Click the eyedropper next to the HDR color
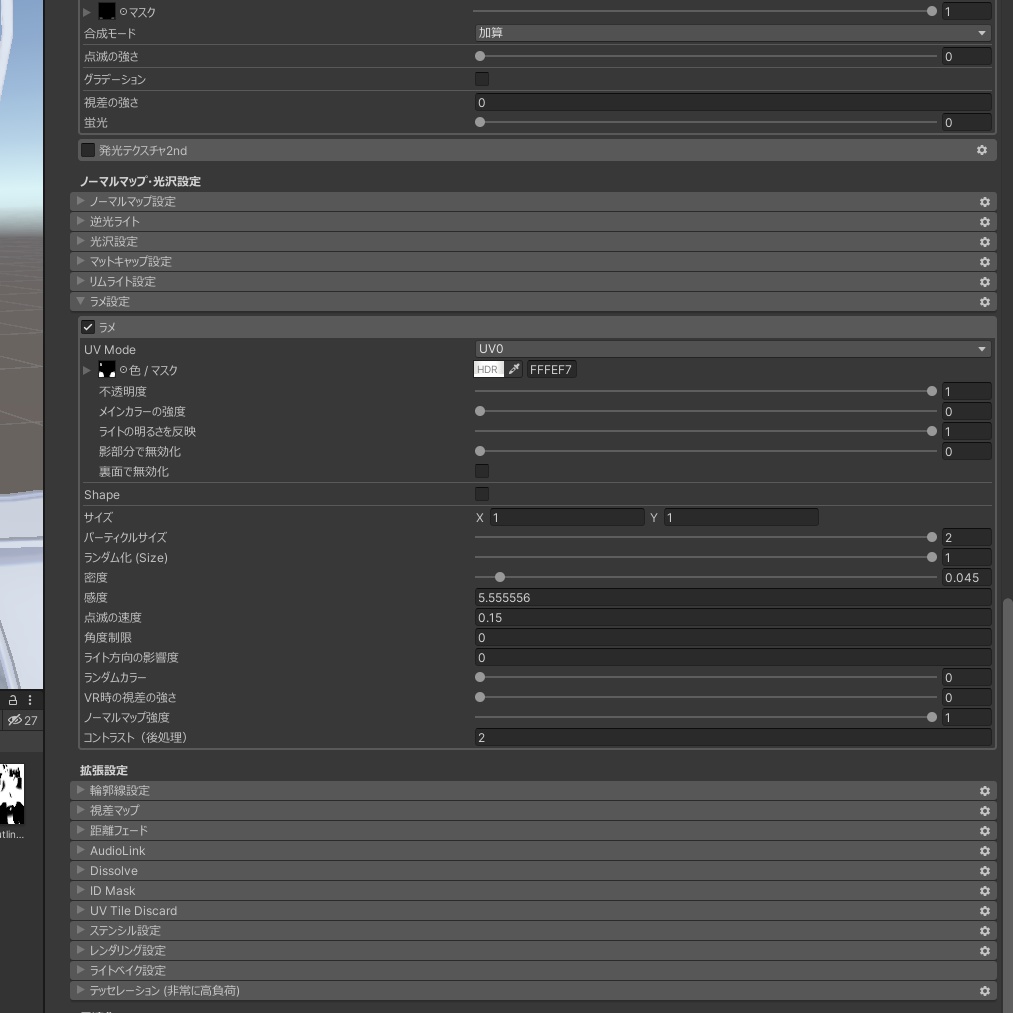This screenshot has height=1013, width=1013. click(513, 369)
